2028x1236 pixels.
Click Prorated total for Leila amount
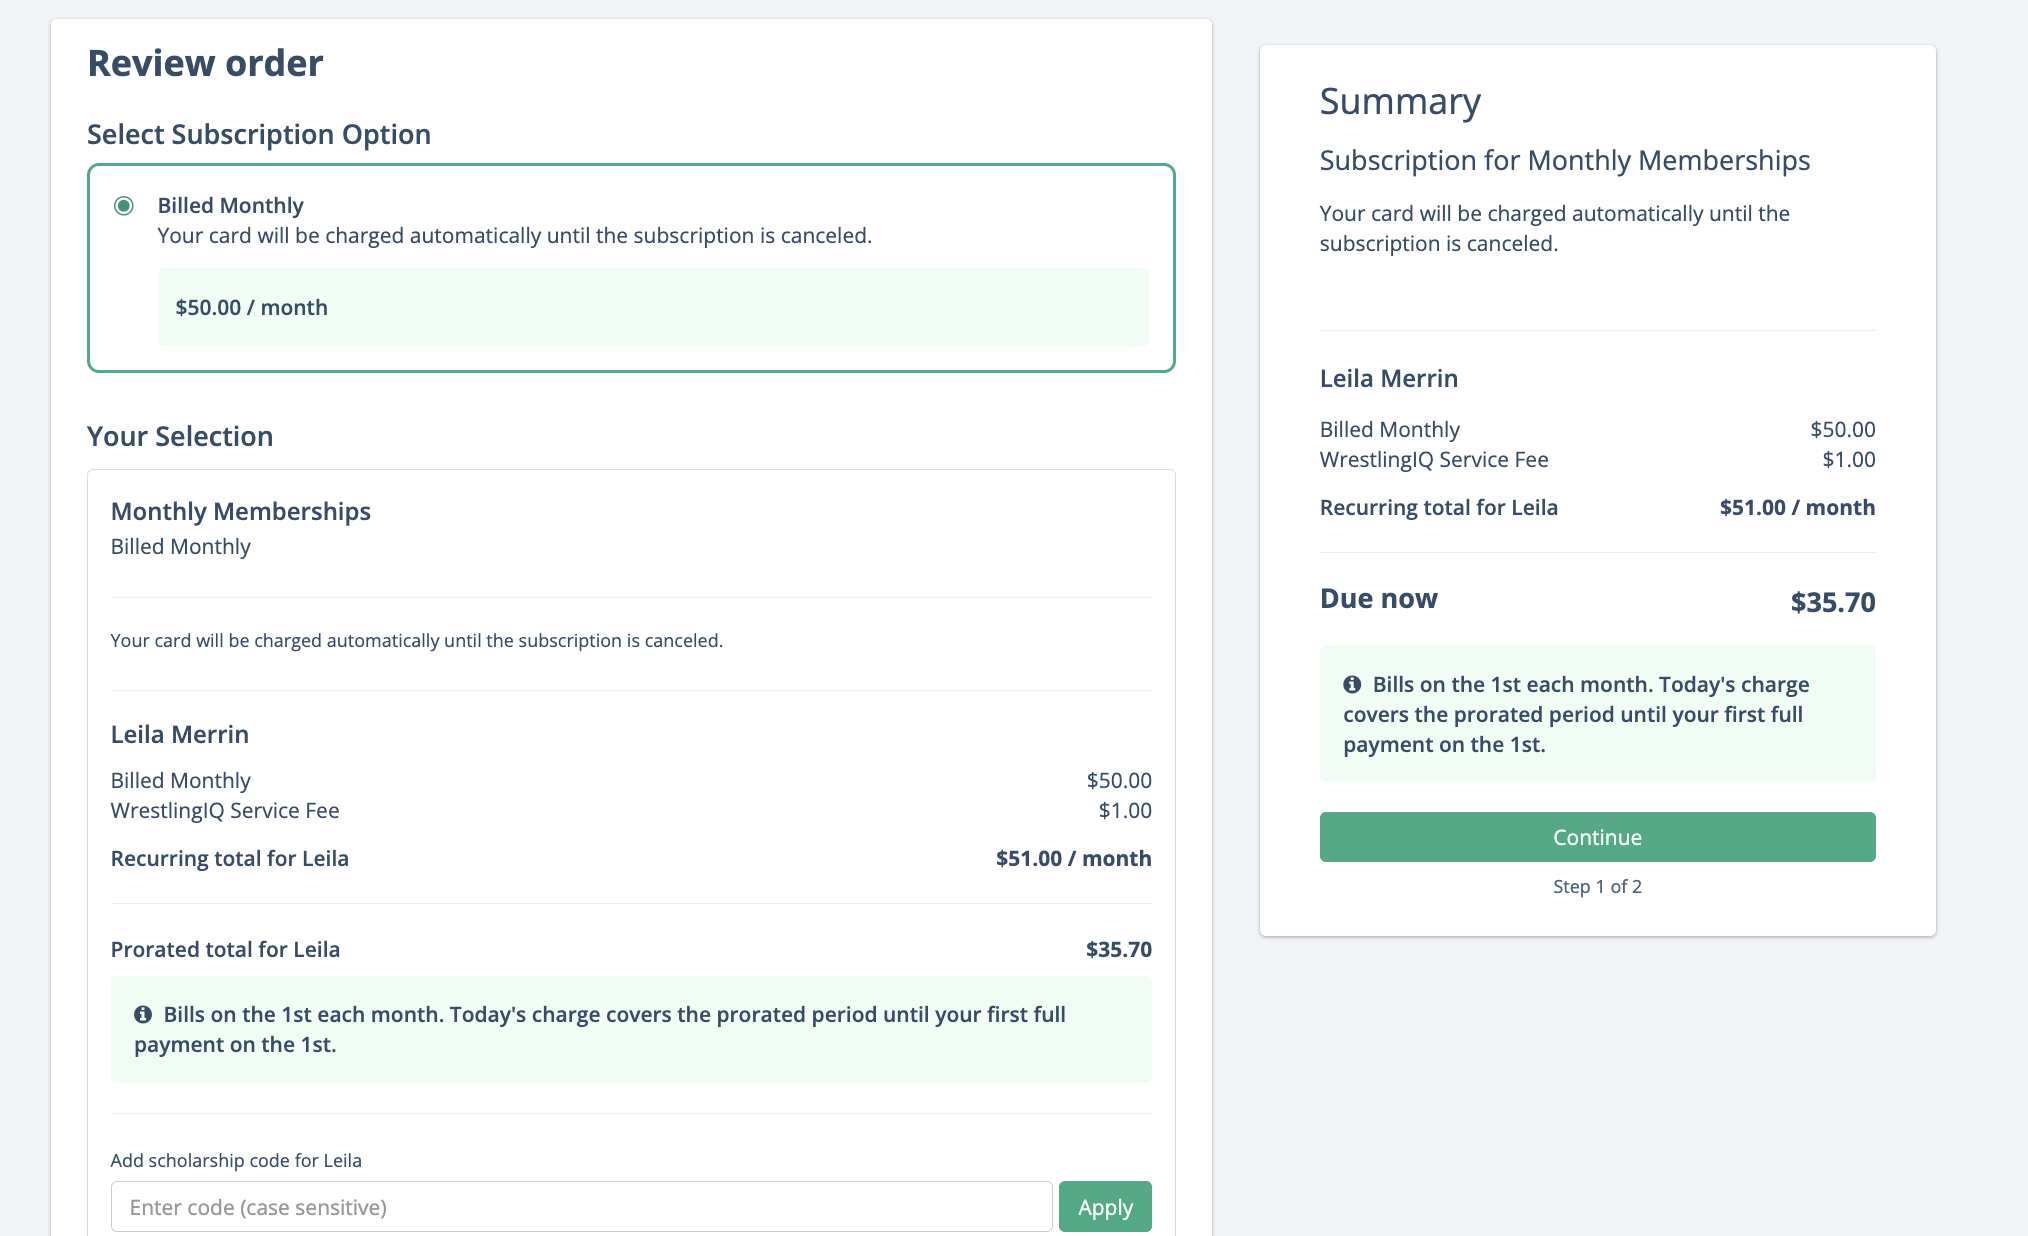tap(1118, 949)
